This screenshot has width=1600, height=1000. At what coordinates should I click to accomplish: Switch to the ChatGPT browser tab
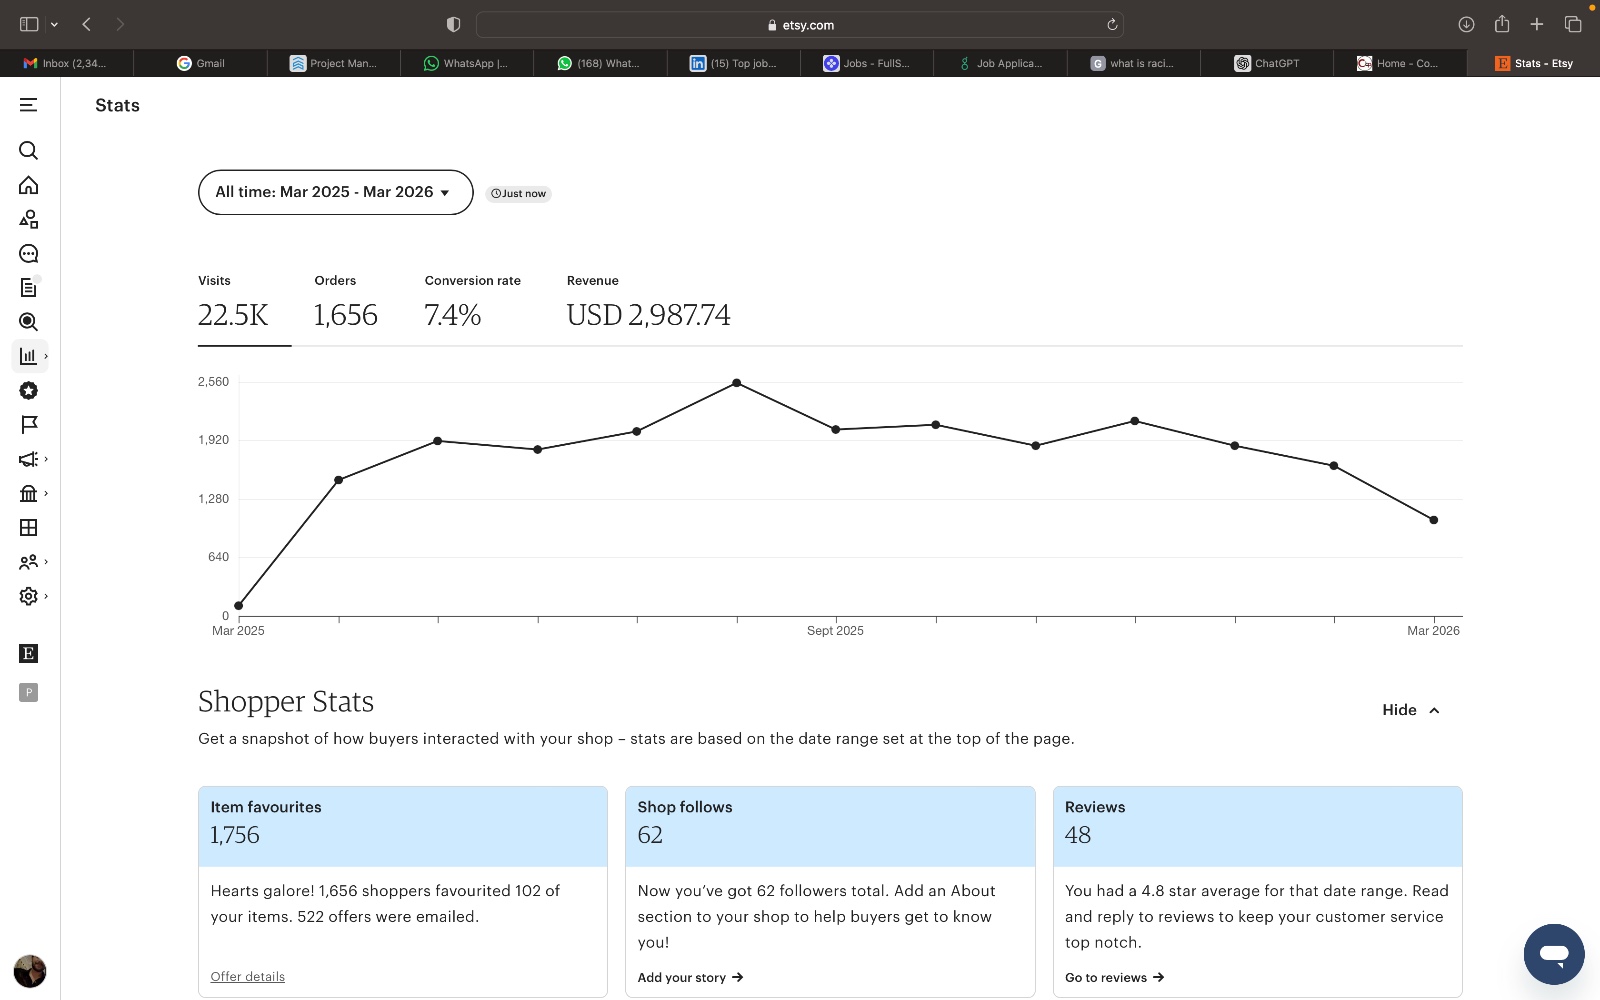click(x=1267, y=63)
